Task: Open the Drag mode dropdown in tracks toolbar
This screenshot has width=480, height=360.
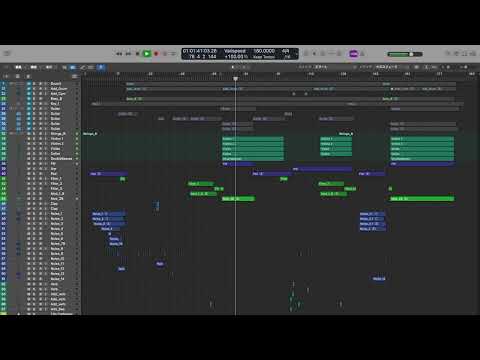Action: pos(387,67)
